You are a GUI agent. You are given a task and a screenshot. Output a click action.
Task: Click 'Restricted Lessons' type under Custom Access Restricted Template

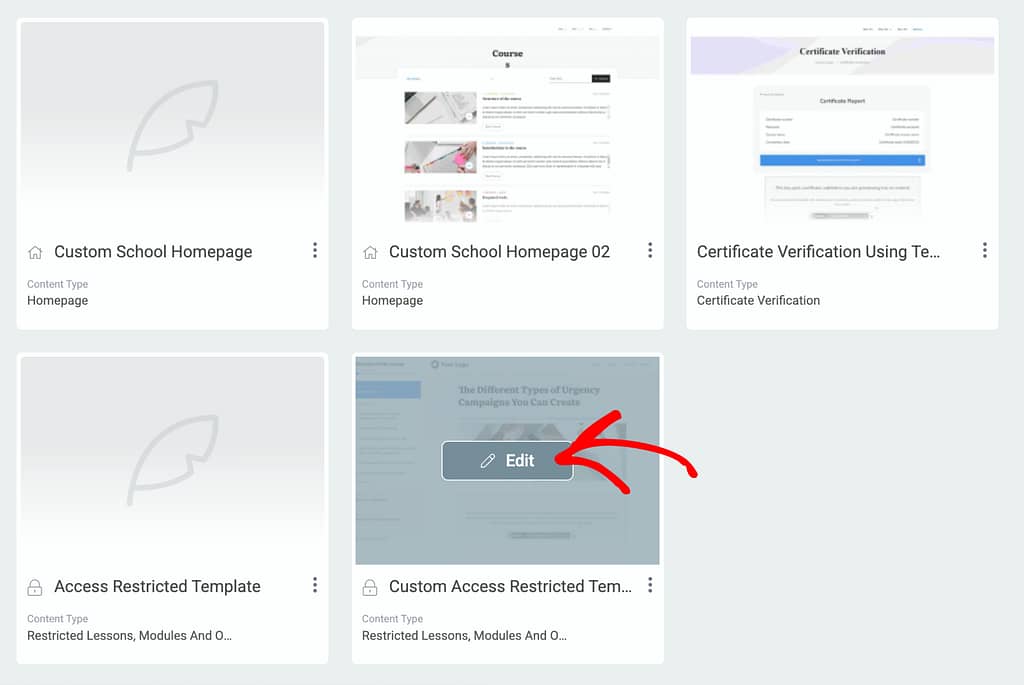pyautogui.click(x=464, y=635)
